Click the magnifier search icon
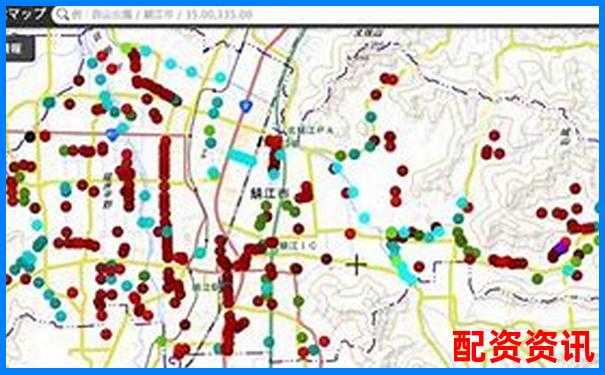This screenshot has width=605, height=375. point(63,14)
